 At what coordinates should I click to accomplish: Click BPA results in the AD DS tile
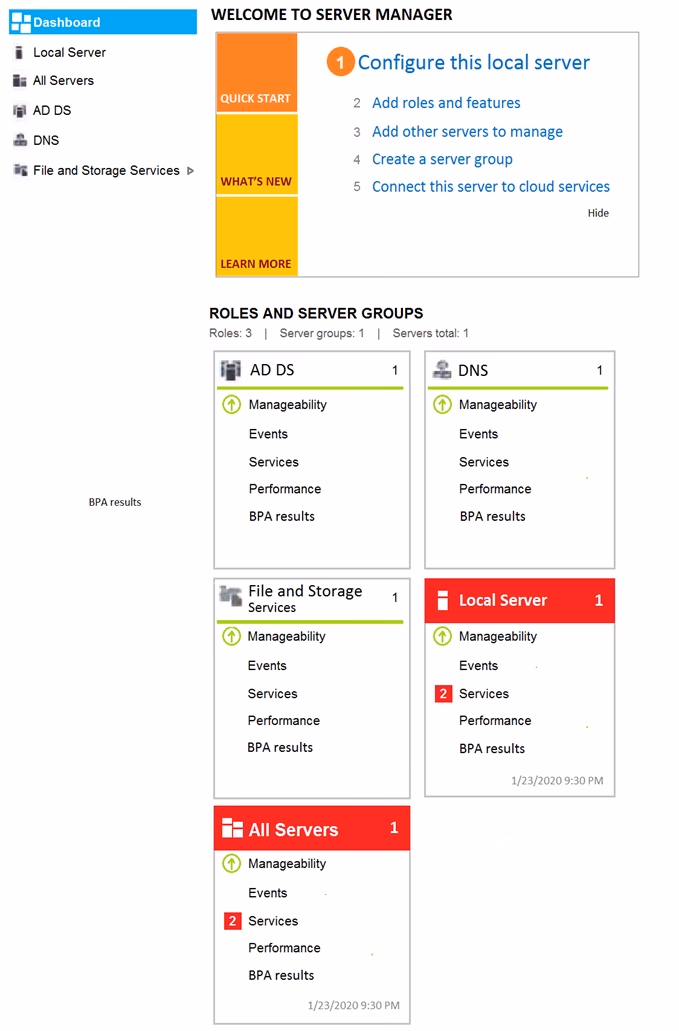coord(281,517)
